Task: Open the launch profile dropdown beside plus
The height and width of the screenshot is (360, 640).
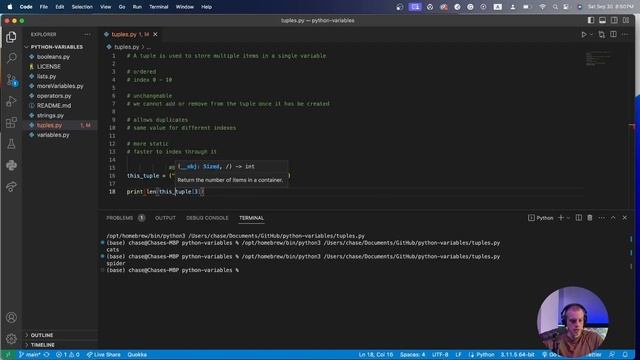Action: (x=568, y=218)
